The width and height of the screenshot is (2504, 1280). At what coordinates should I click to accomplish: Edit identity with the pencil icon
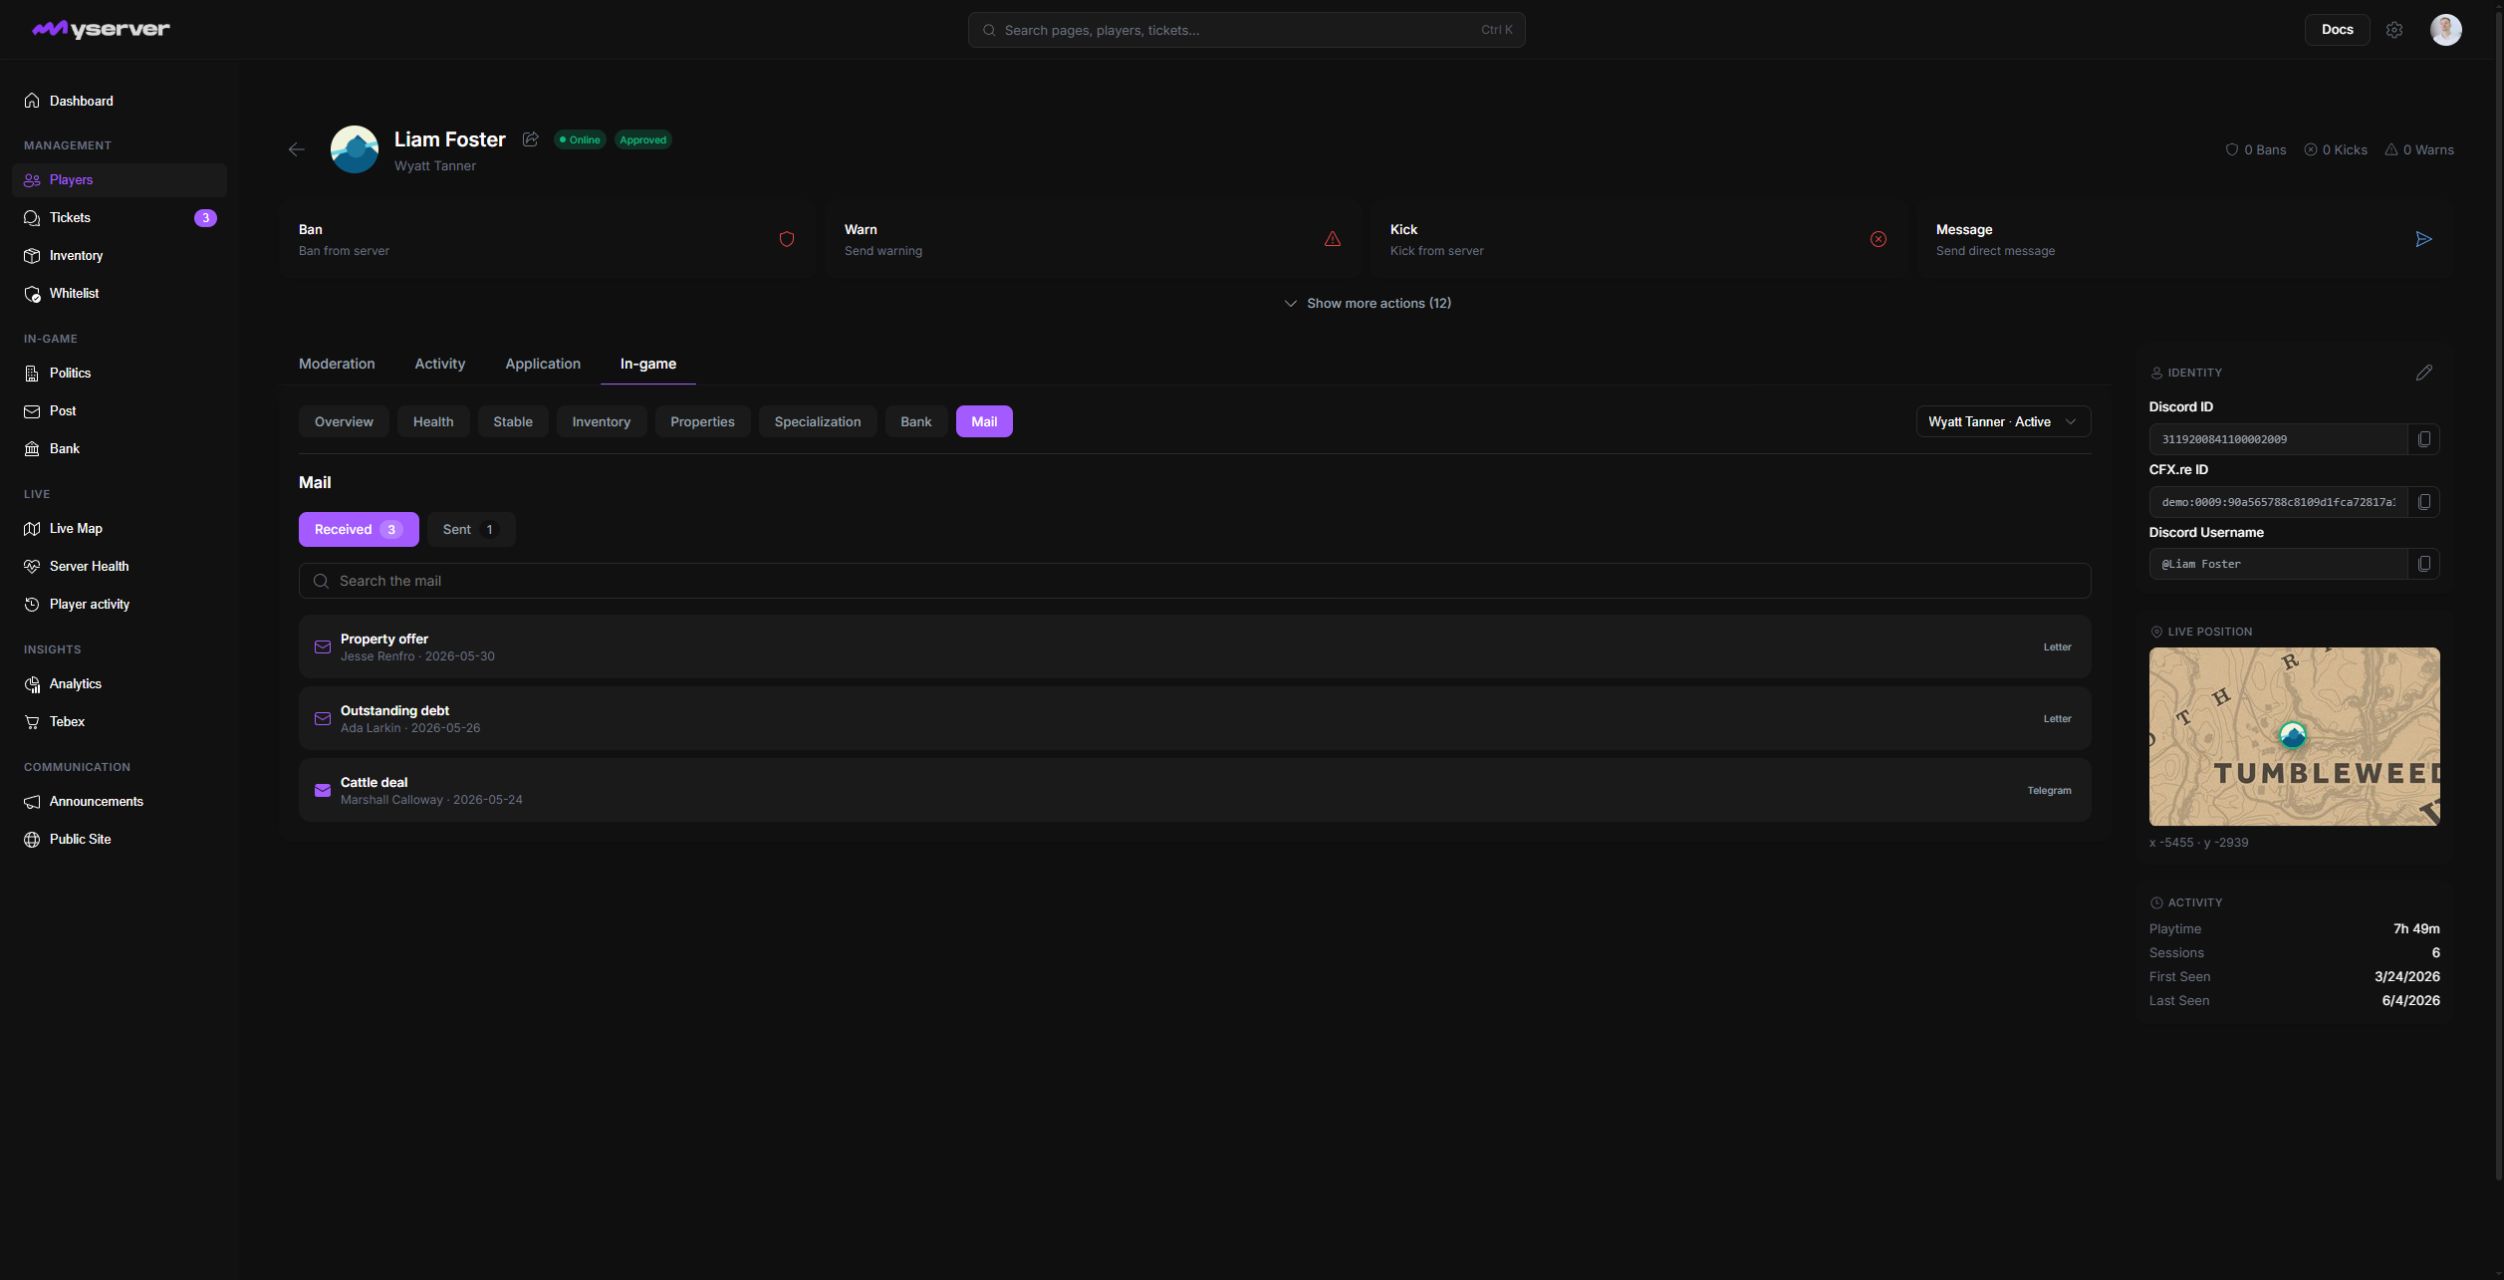(2423, 373)
